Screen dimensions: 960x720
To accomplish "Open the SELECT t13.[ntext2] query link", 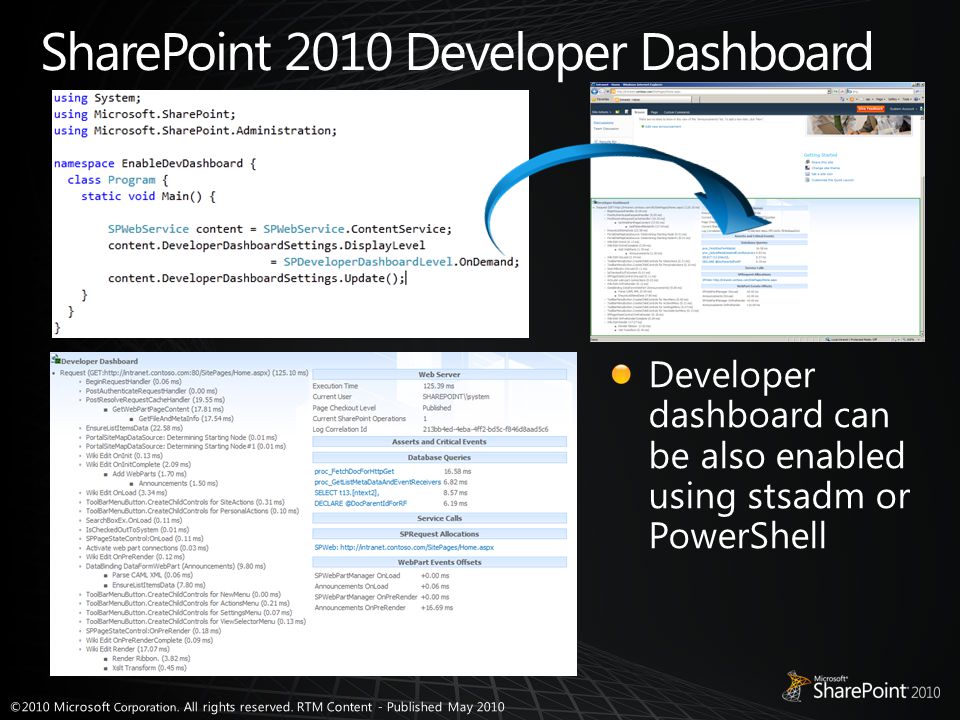I will point(347,492).
